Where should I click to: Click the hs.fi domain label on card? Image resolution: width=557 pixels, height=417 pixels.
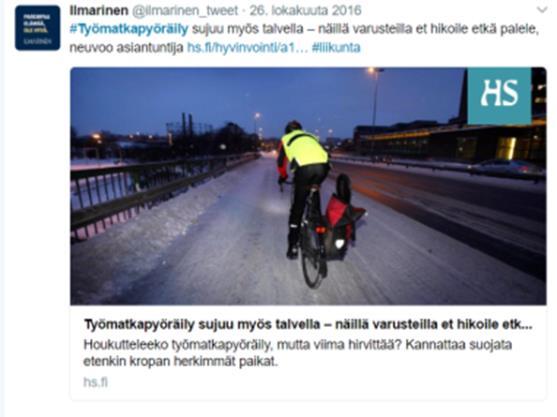tap(96, 382)
